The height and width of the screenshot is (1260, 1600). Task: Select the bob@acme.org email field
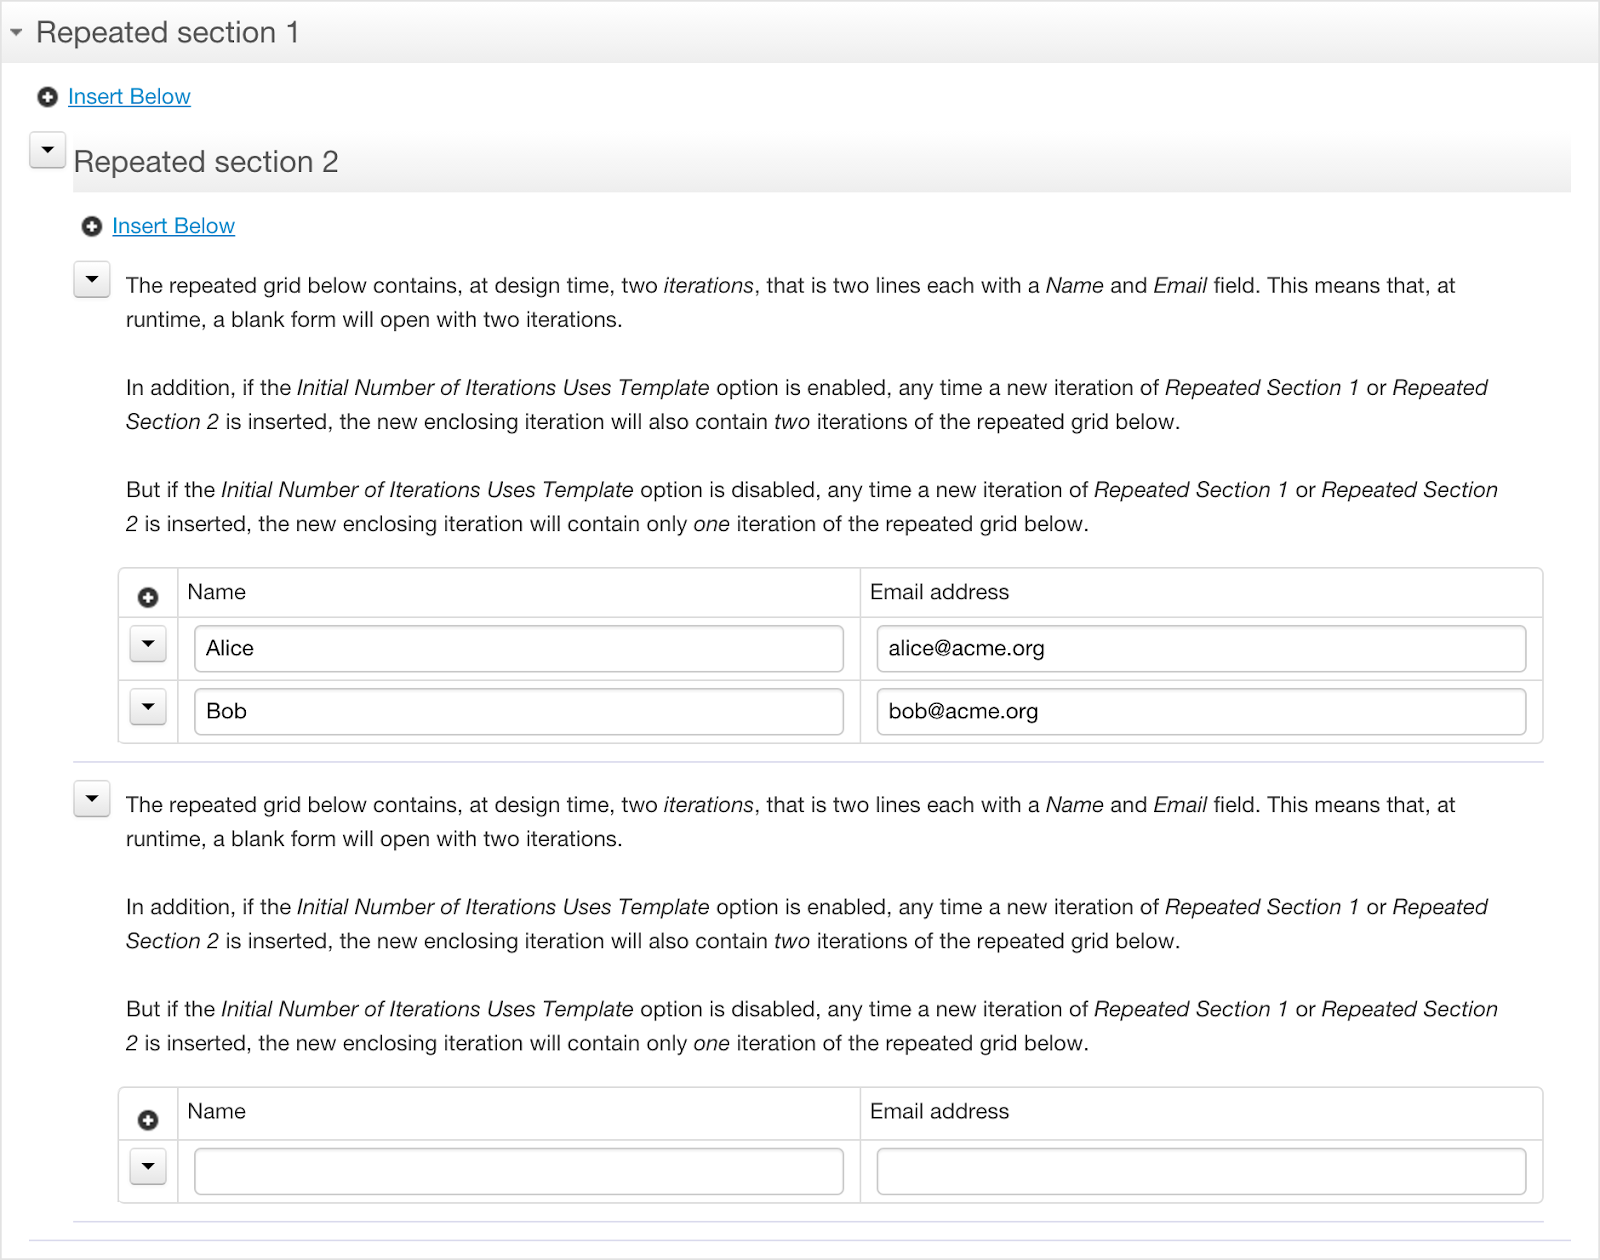1201,711
